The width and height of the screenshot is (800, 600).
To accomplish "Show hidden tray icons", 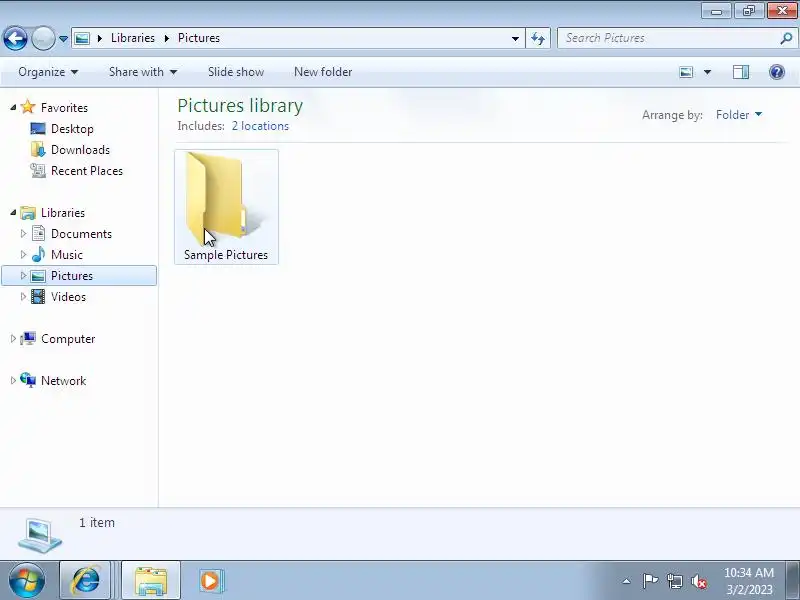I will [x=627, y=581].
